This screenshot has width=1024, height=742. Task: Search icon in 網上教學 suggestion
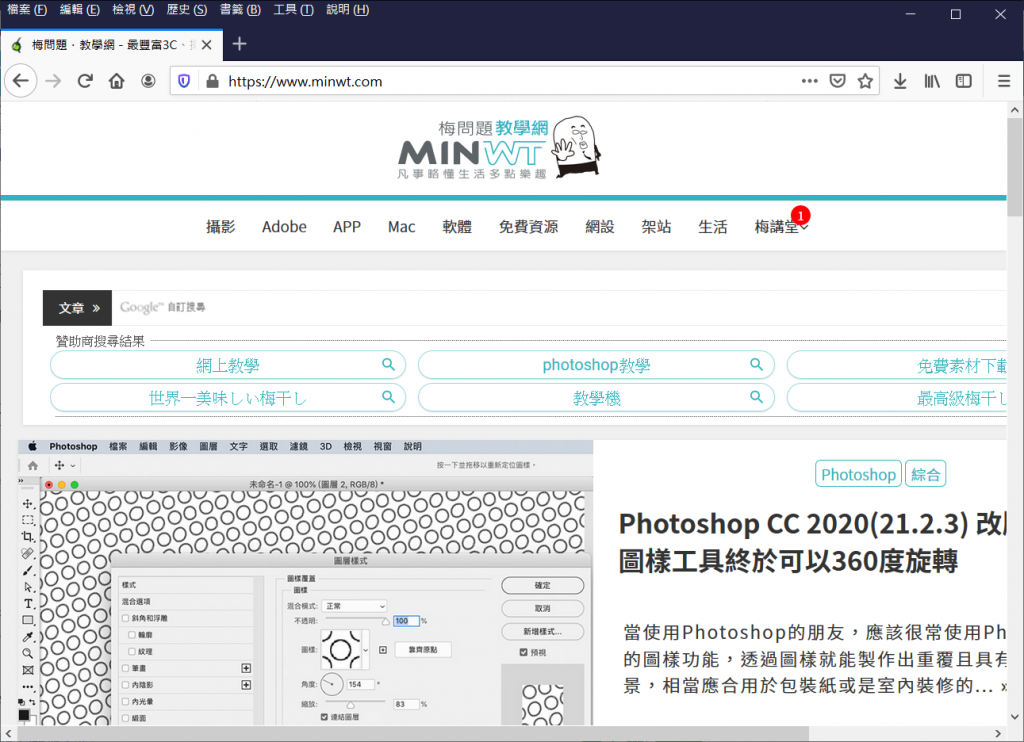click(389, 364)
